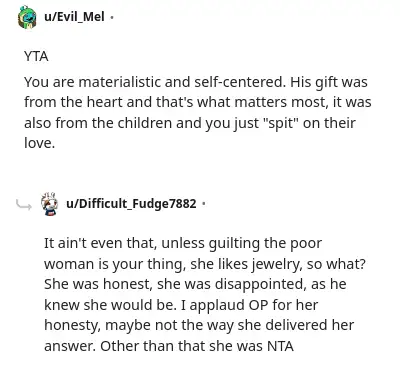Click the line starting 'It ain't even that'

[x=183, y=244]
